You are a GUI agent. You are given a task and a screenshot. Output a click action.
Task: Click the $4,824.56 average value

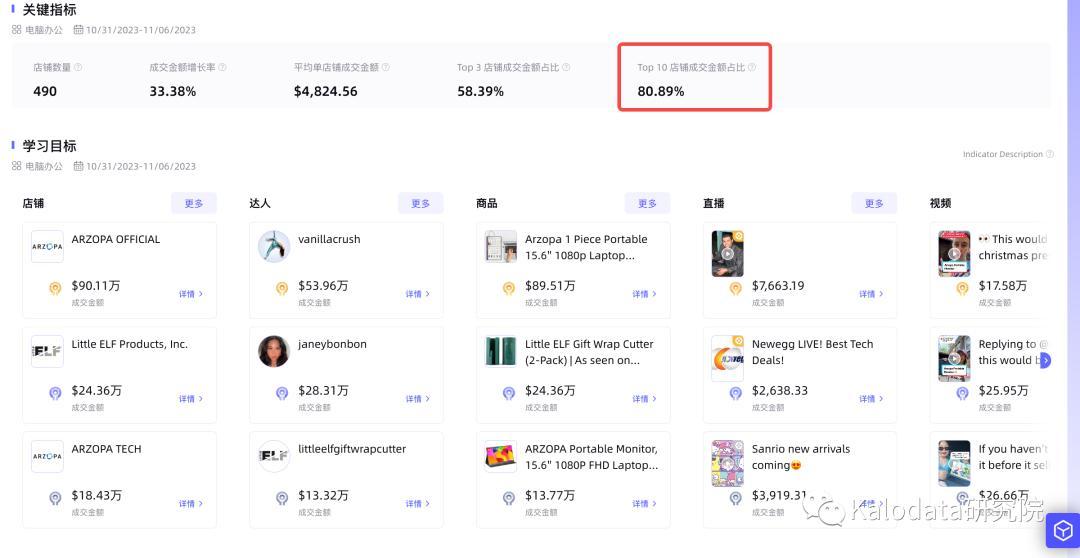click(326, 91)
